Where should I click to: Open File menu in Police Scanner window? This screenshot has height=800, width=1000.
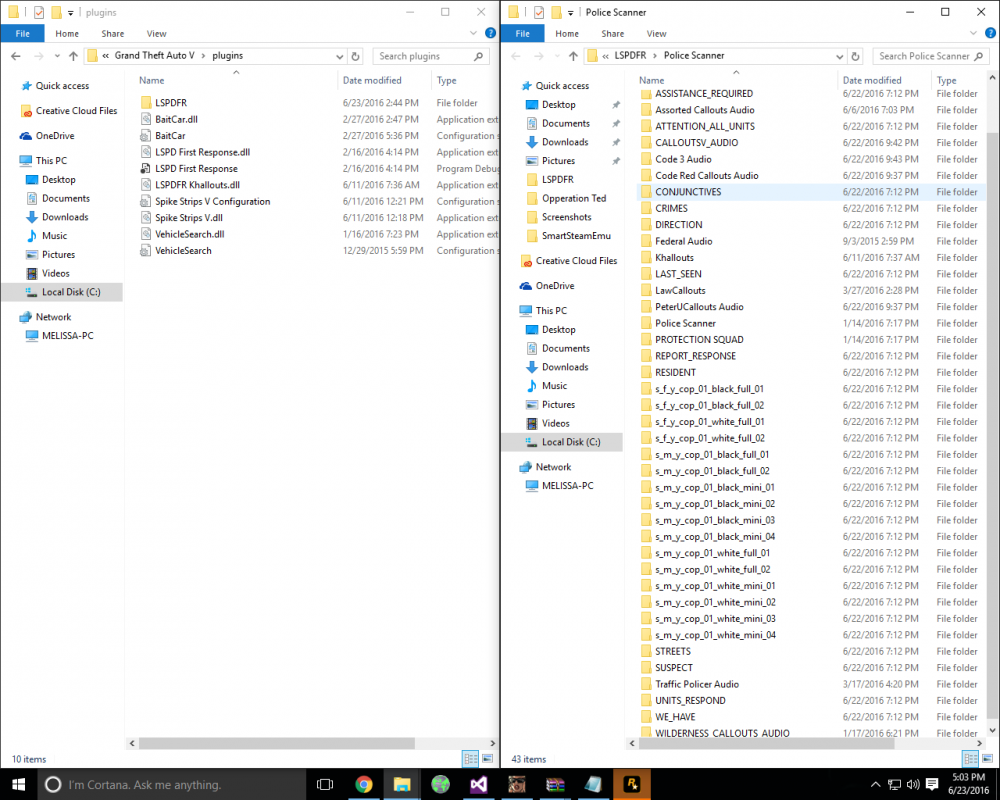[x=522, y=33]
